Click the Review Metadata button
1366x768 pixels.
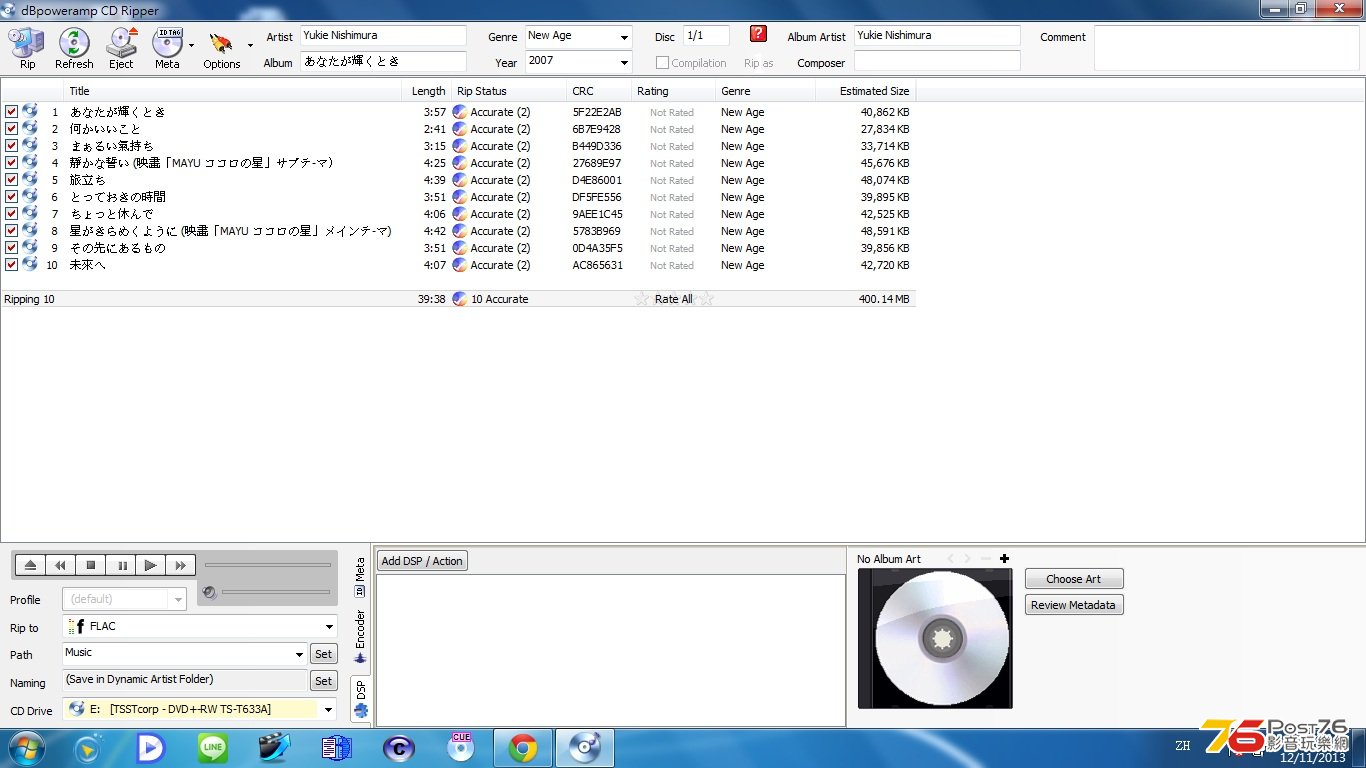pyautogui.click(x=1074, y=605)
